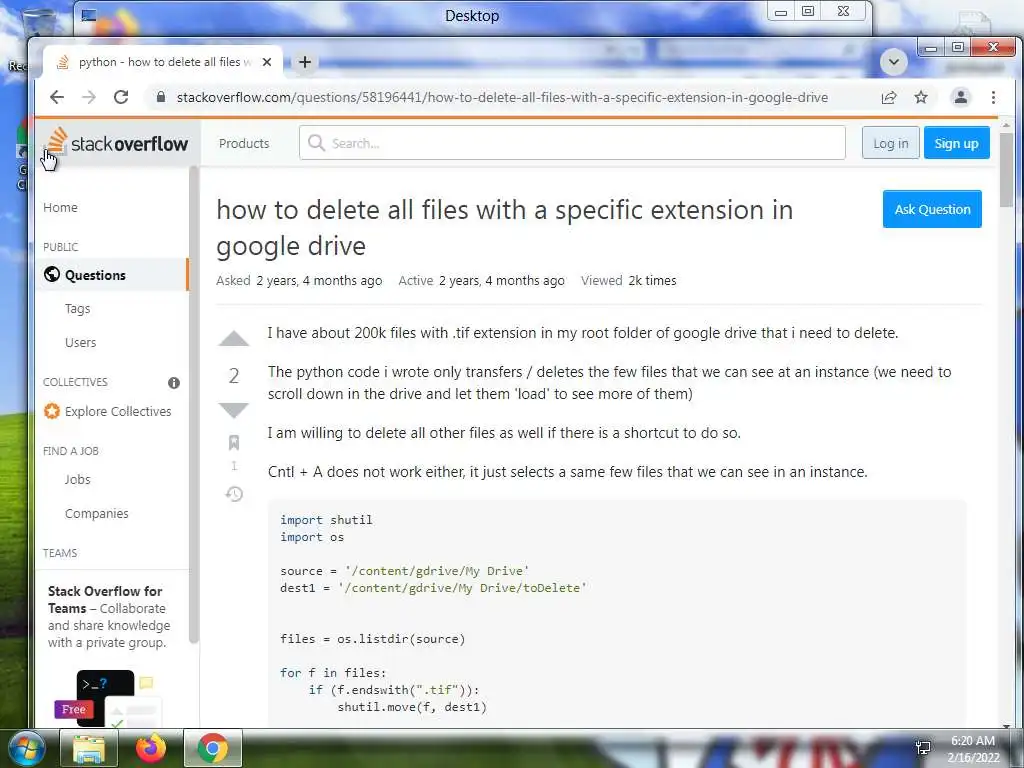Bookmark the question with the ribbon icon
The width and height of the screenshot is (1024, 768).
[x=234, y=443]
